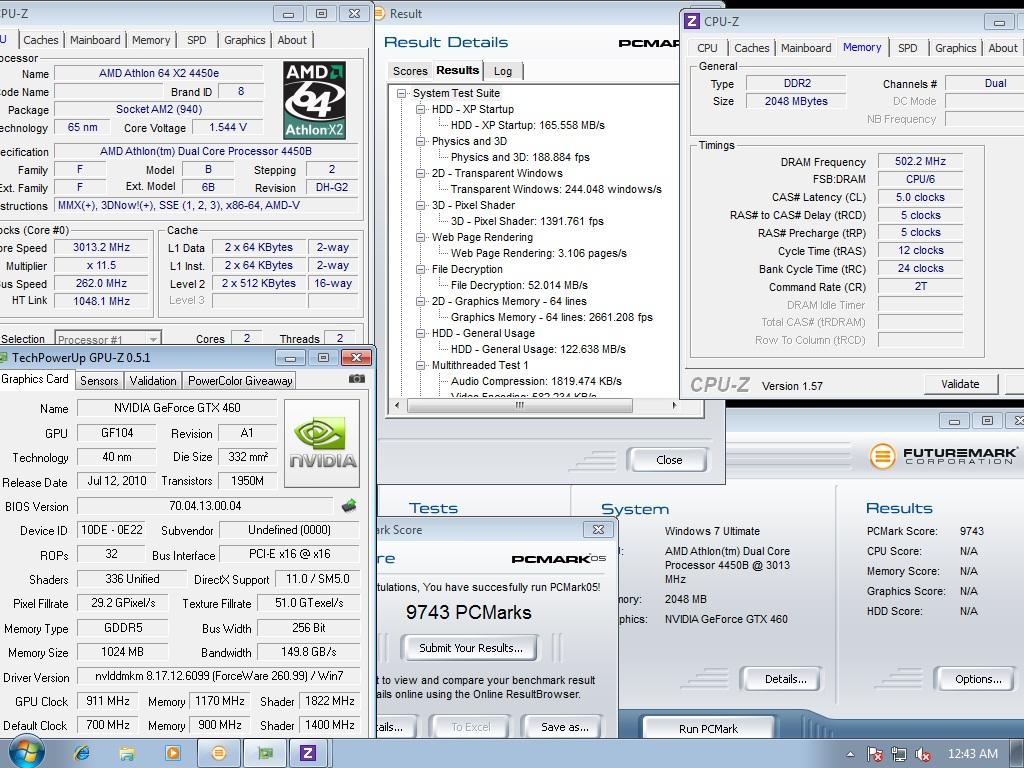Viewport: 1024px width, 768px height.
Task: Switch to GPU-Z green taskbar icon
Action: (265, 754)
